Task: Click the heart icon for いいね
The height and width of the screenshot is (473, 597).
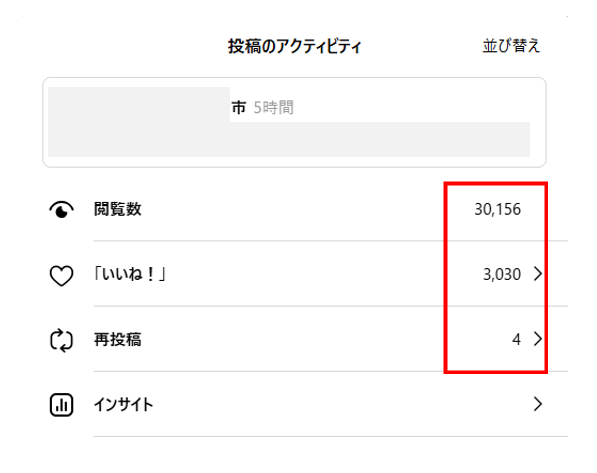Action: point(61,275)
